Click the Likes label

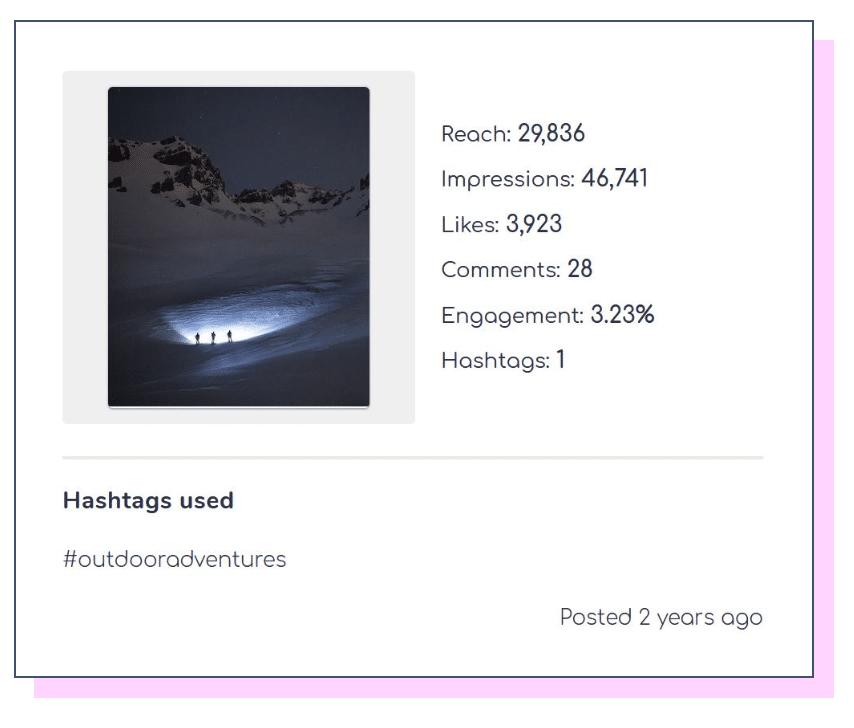(x=470, y=224)
